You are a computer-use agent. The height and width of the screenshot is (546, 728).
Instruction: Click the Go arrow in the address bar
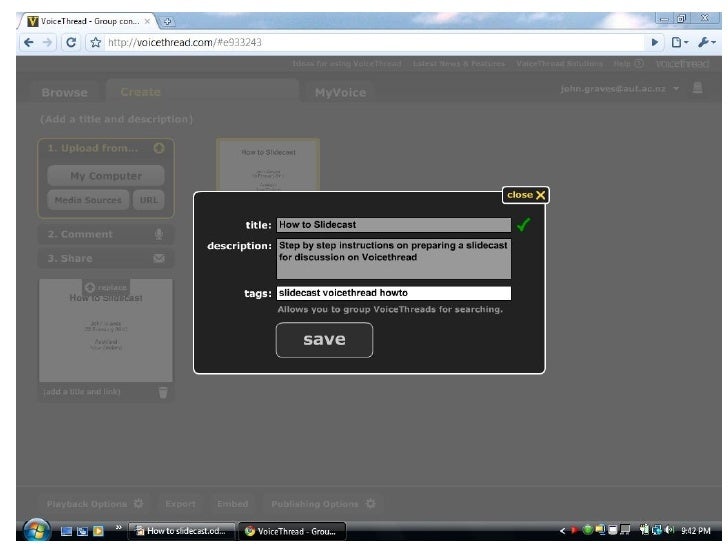point(655,43)
